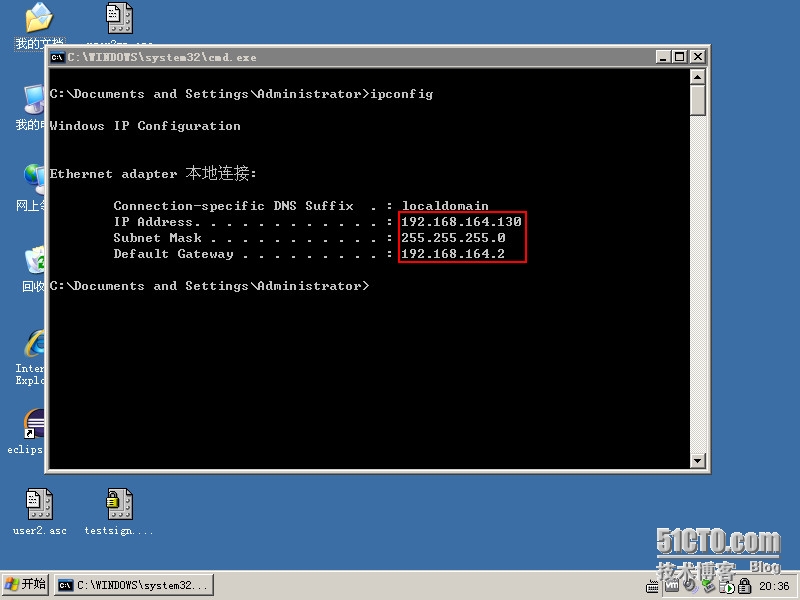
Task: Click the cmd vertical scrollbar thumb
Action: (x=697, y=101)
